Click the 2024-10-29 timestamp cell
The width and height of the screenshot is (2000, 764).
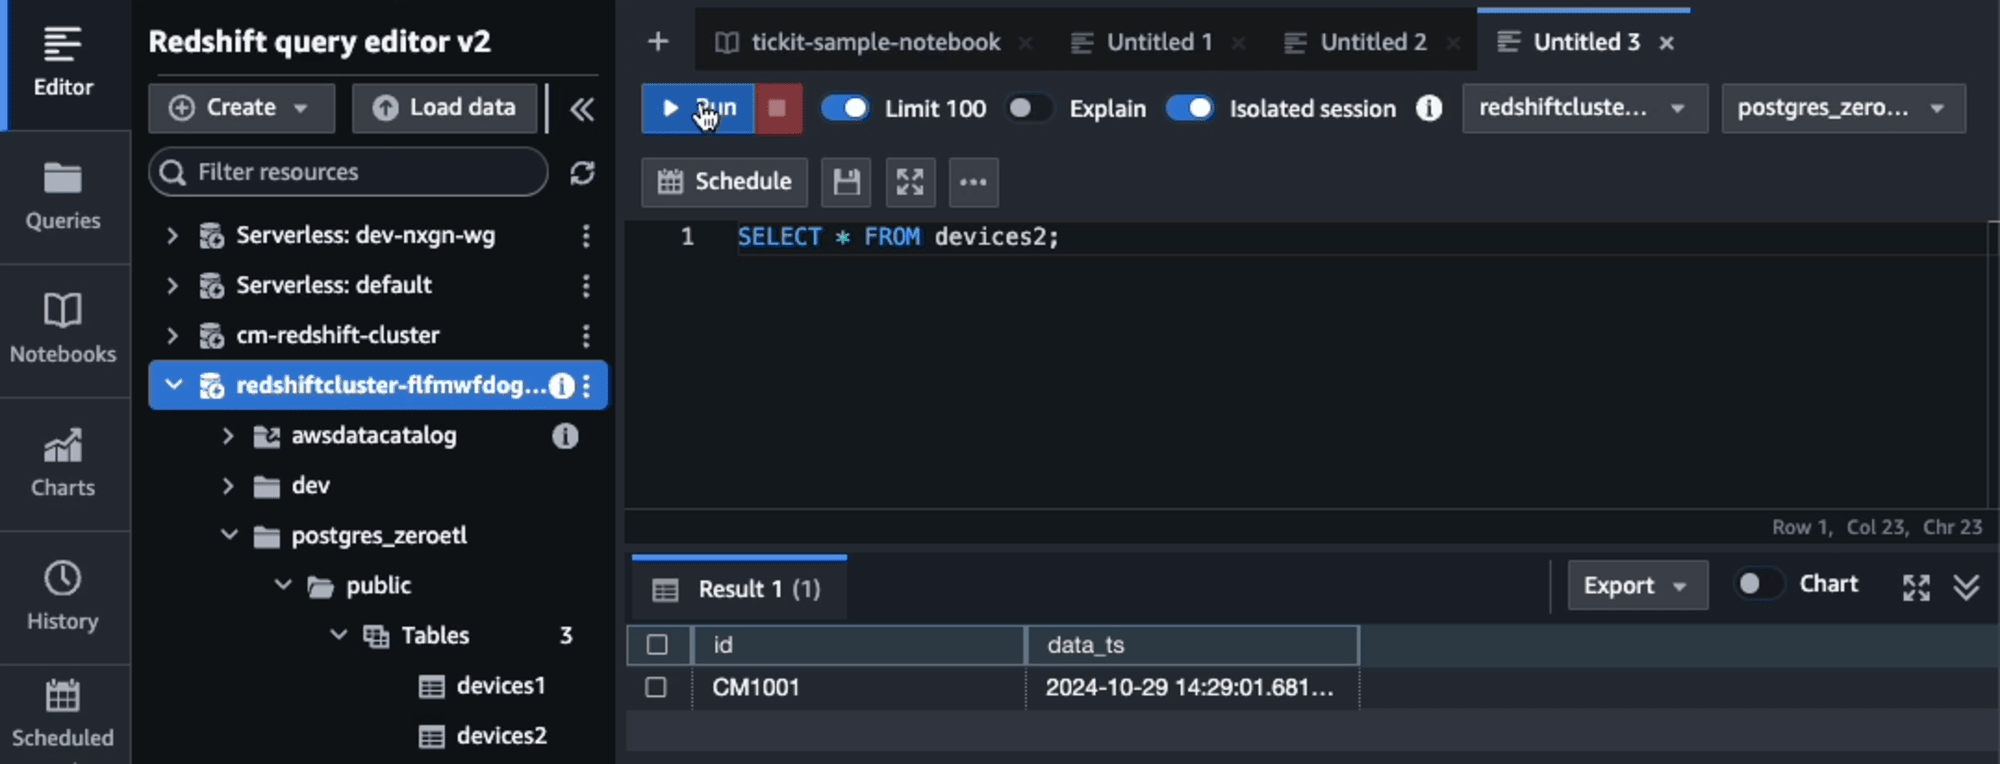1192,688
